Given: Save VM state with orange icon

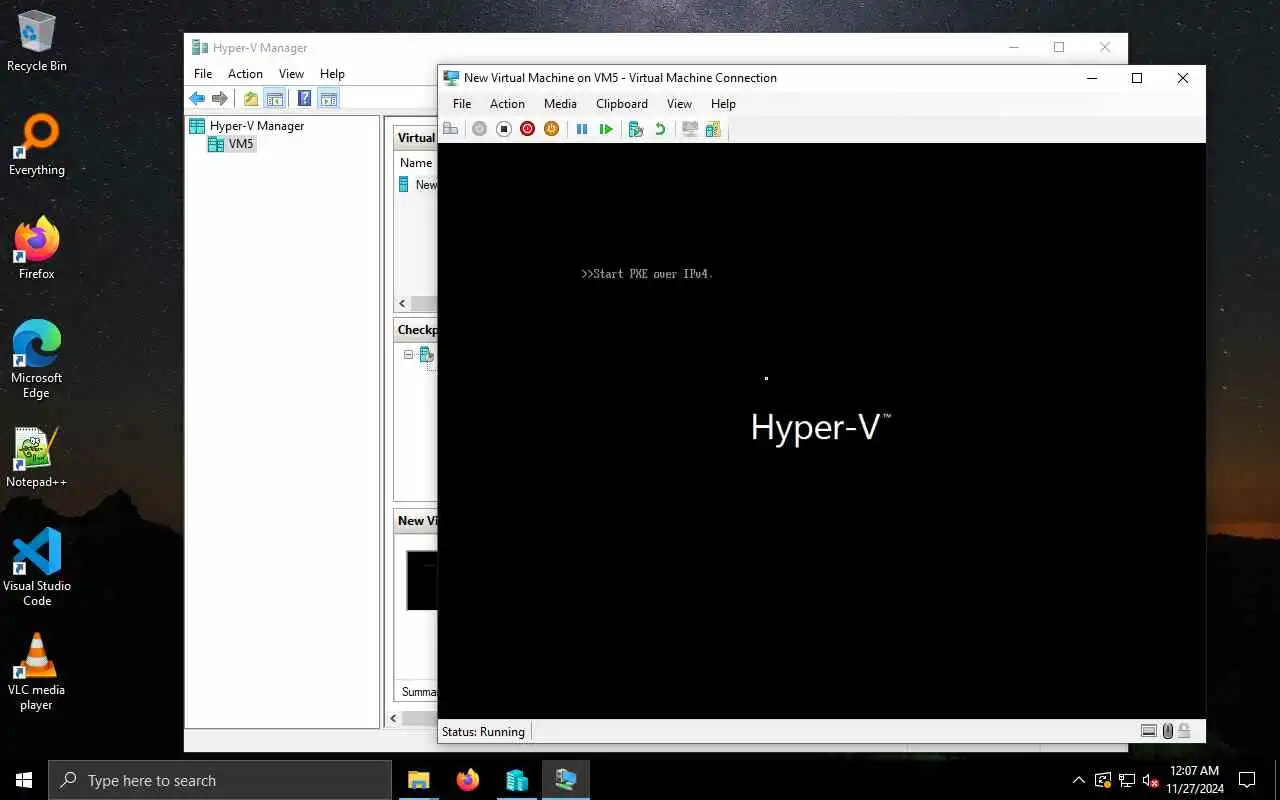Looking at the screenshot, I should pos(551,129).
